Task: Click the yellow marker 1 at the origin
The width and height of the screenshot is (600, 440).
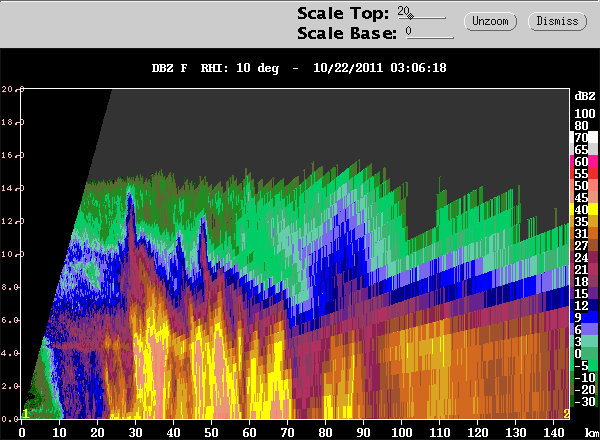Action: 25,414
